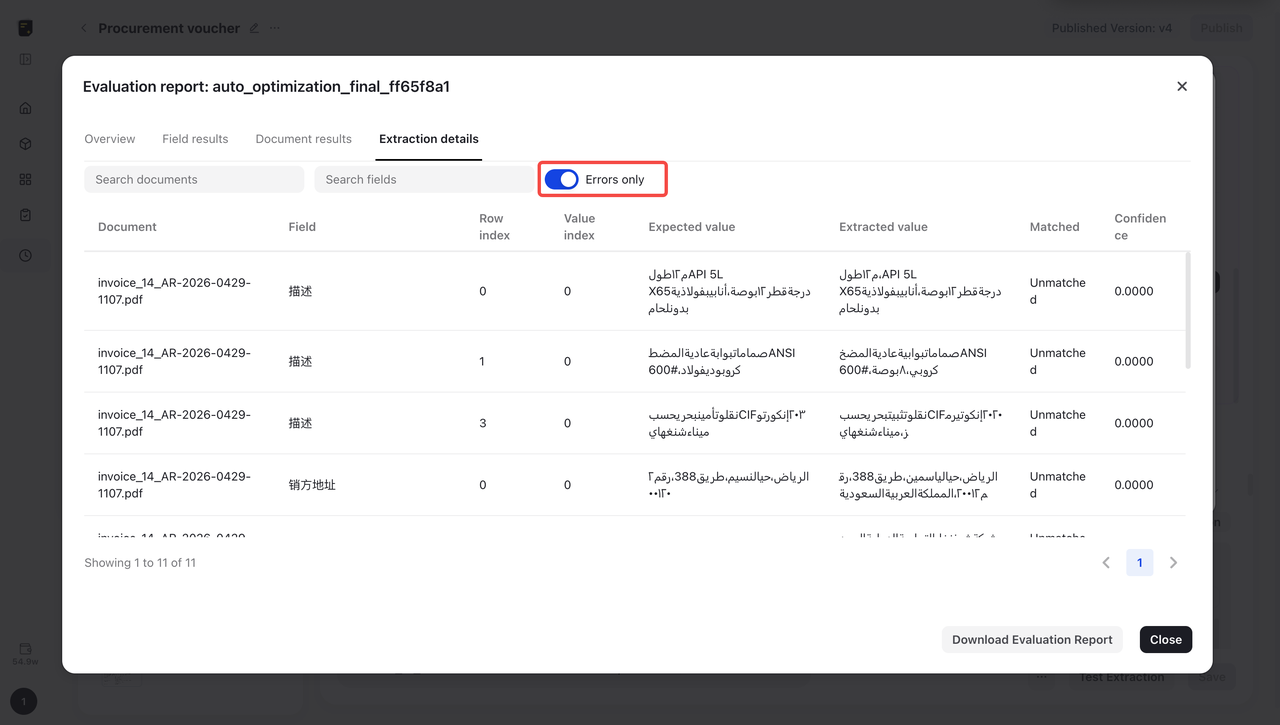Toggle the Errors only switch

[x=562, y=180]
